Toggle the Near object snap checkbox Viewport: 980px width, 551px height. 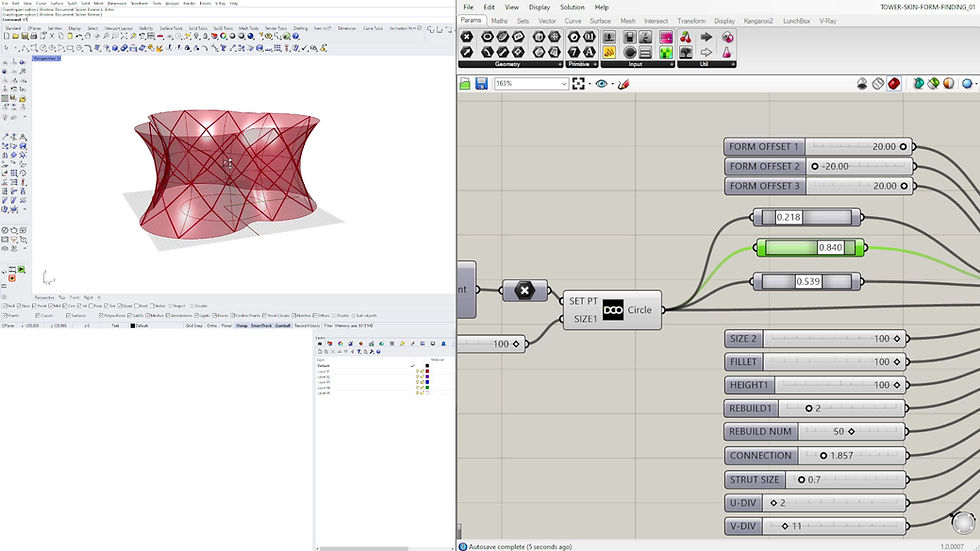pyautogui.click(x=24, y=306)
